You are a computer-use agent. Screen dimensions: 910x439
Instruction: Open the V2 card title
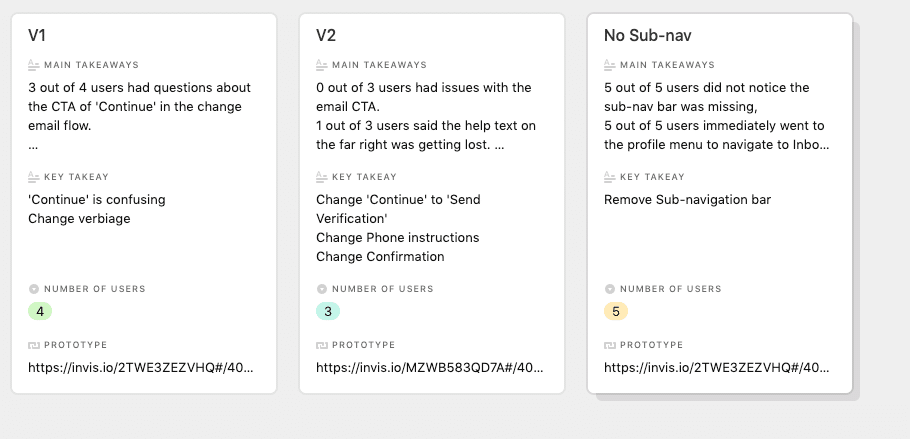pos(326,35)
